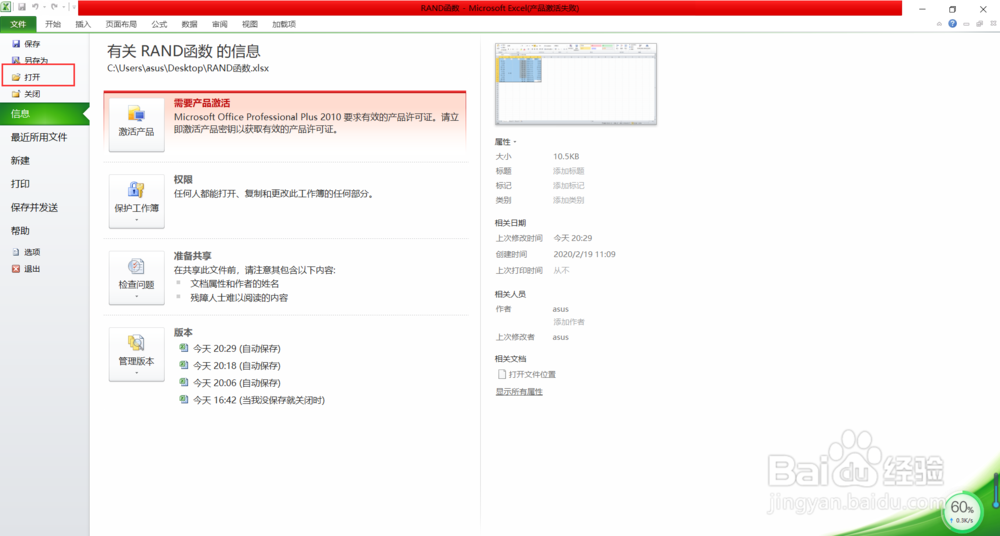Screen dimensions: 1000x536
Task: Click the Save icon in Quick Access Toolbar
Action: [22, 7]
